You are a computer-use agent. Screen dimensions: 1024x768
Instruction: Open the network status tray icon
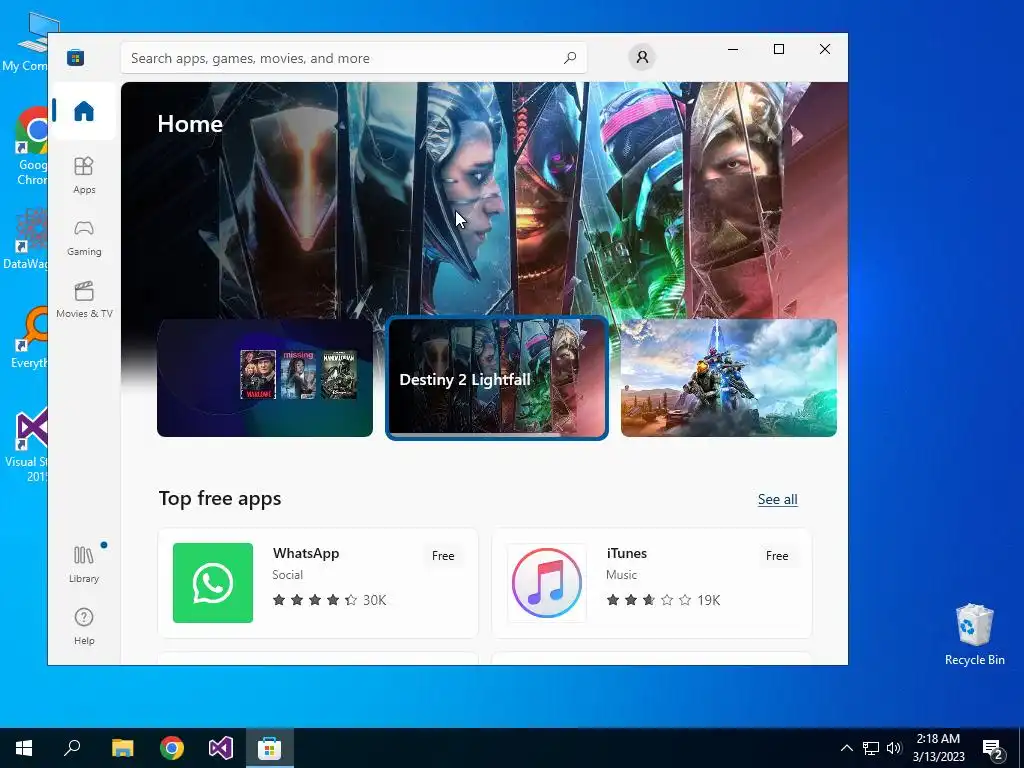(x=871, y=748)
